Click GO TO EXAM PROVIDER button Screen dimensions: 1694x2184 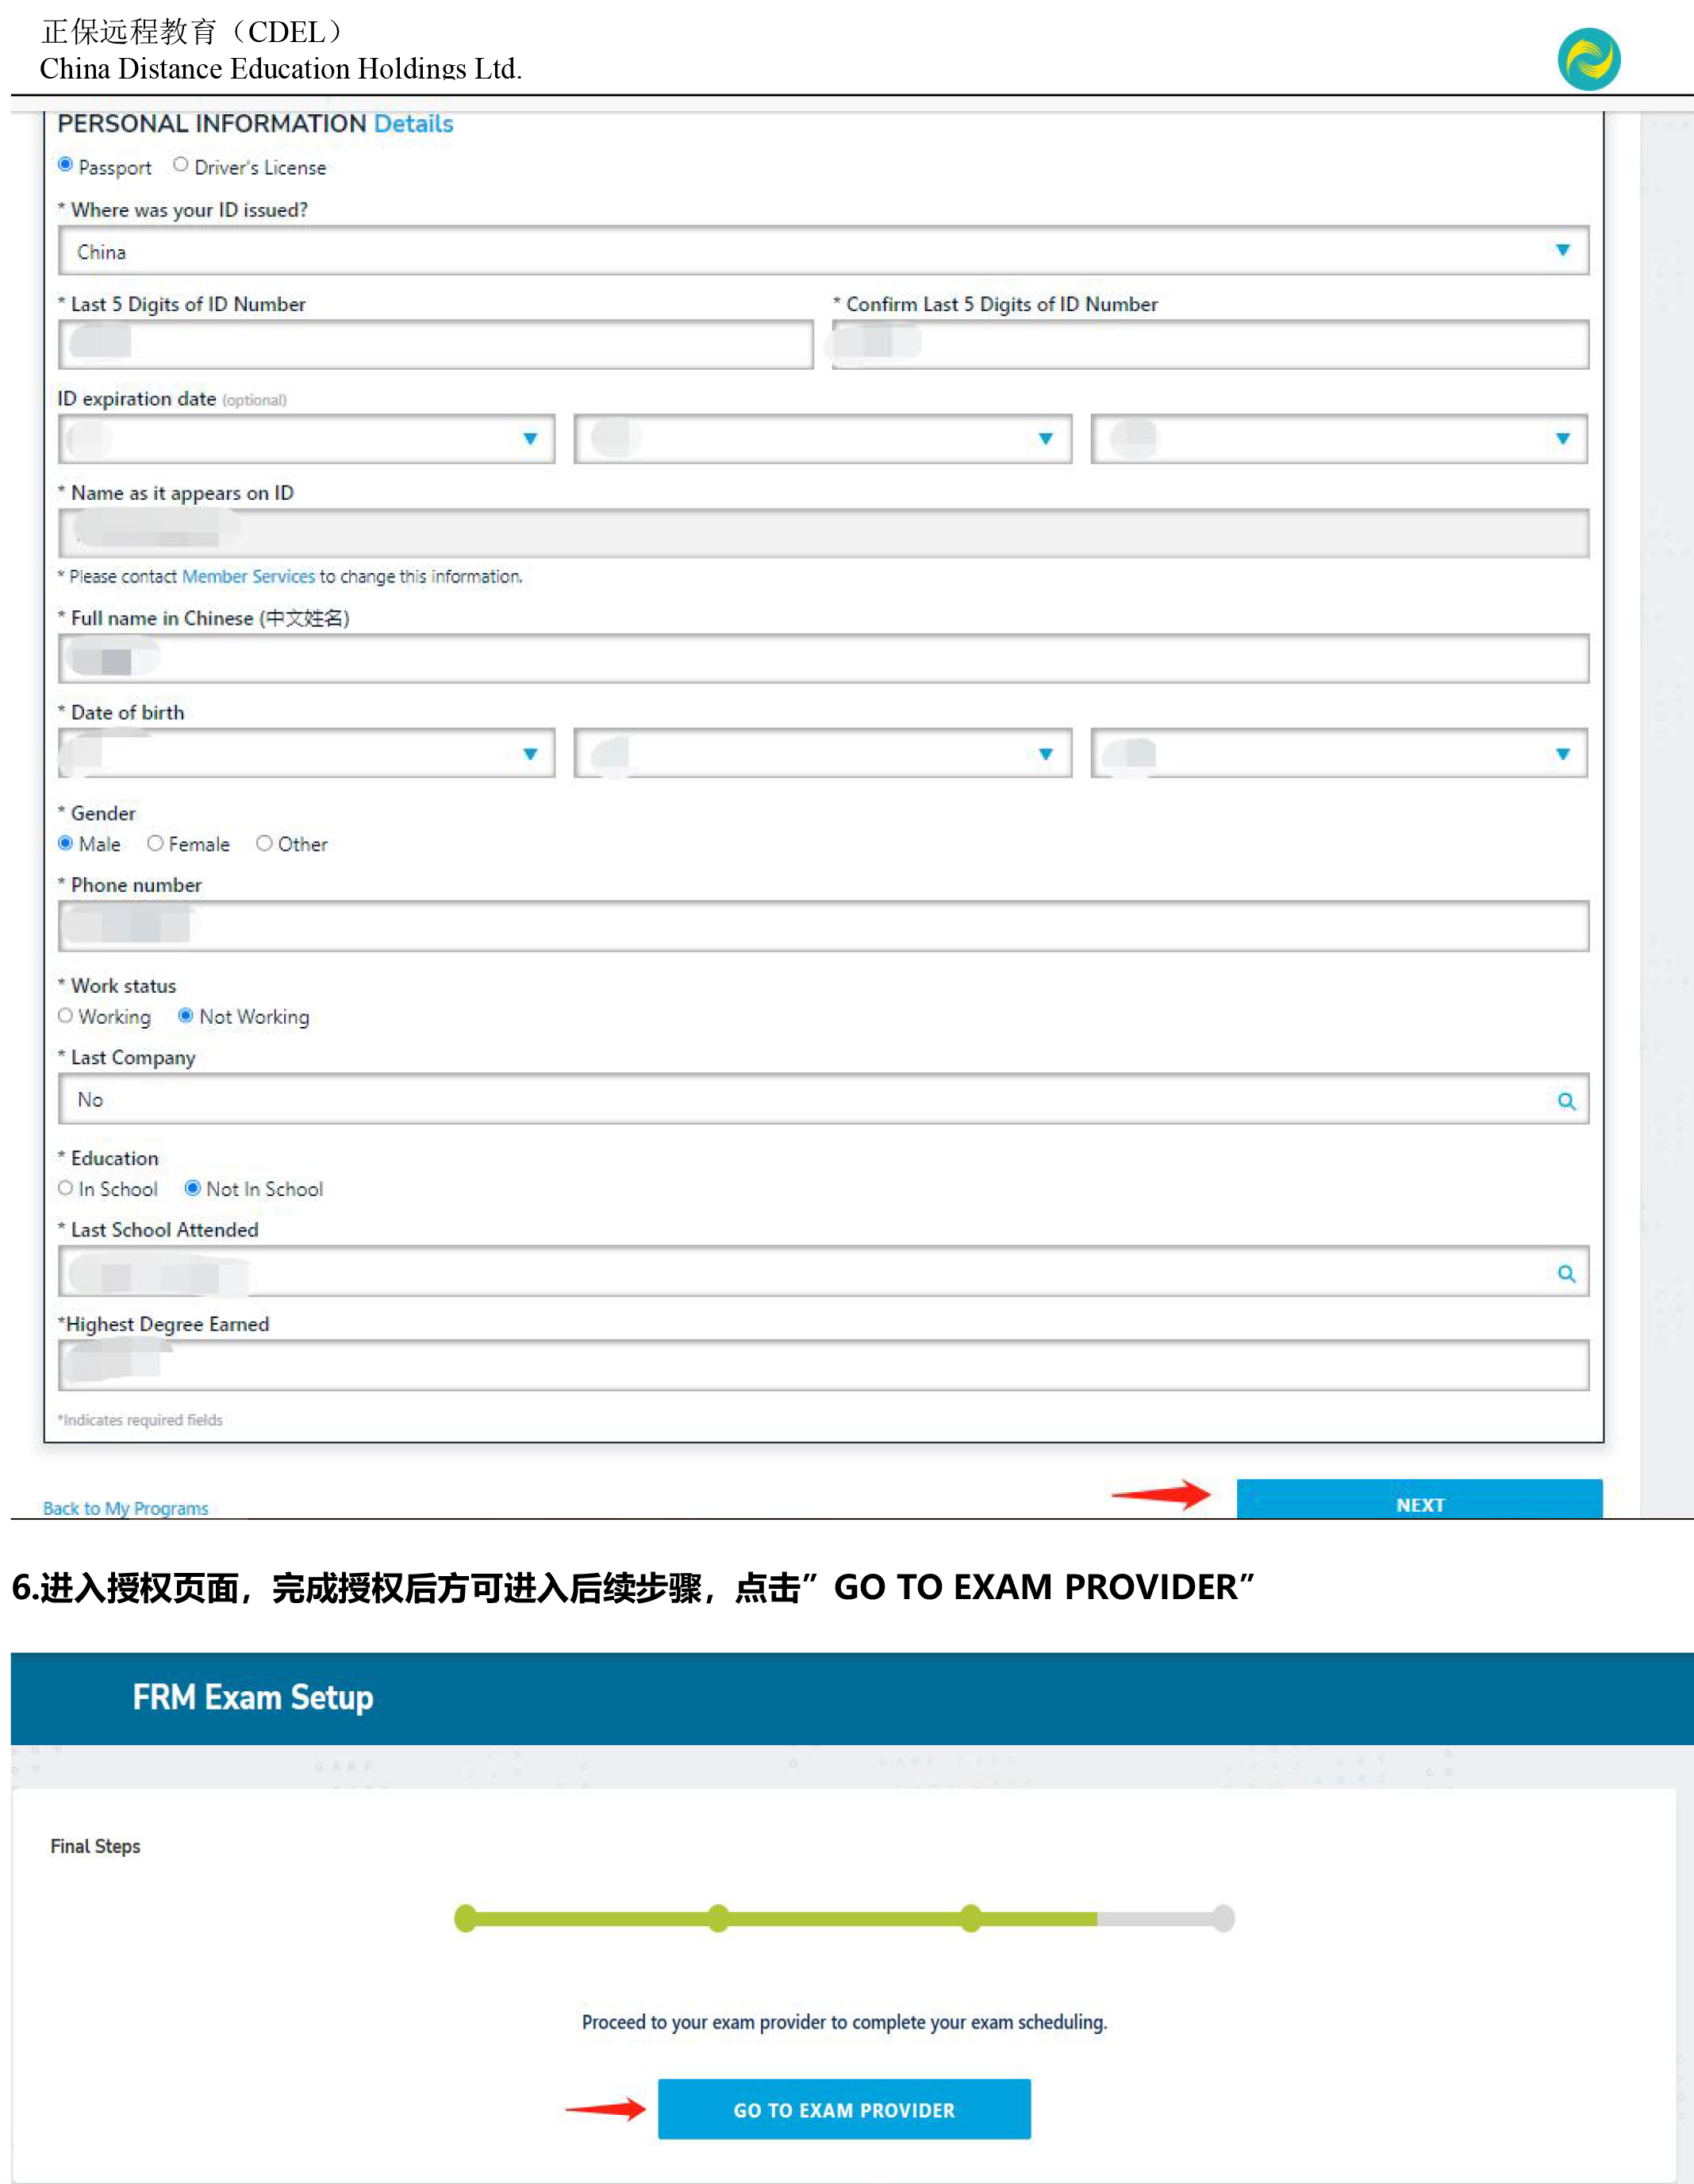[844, 2109]
